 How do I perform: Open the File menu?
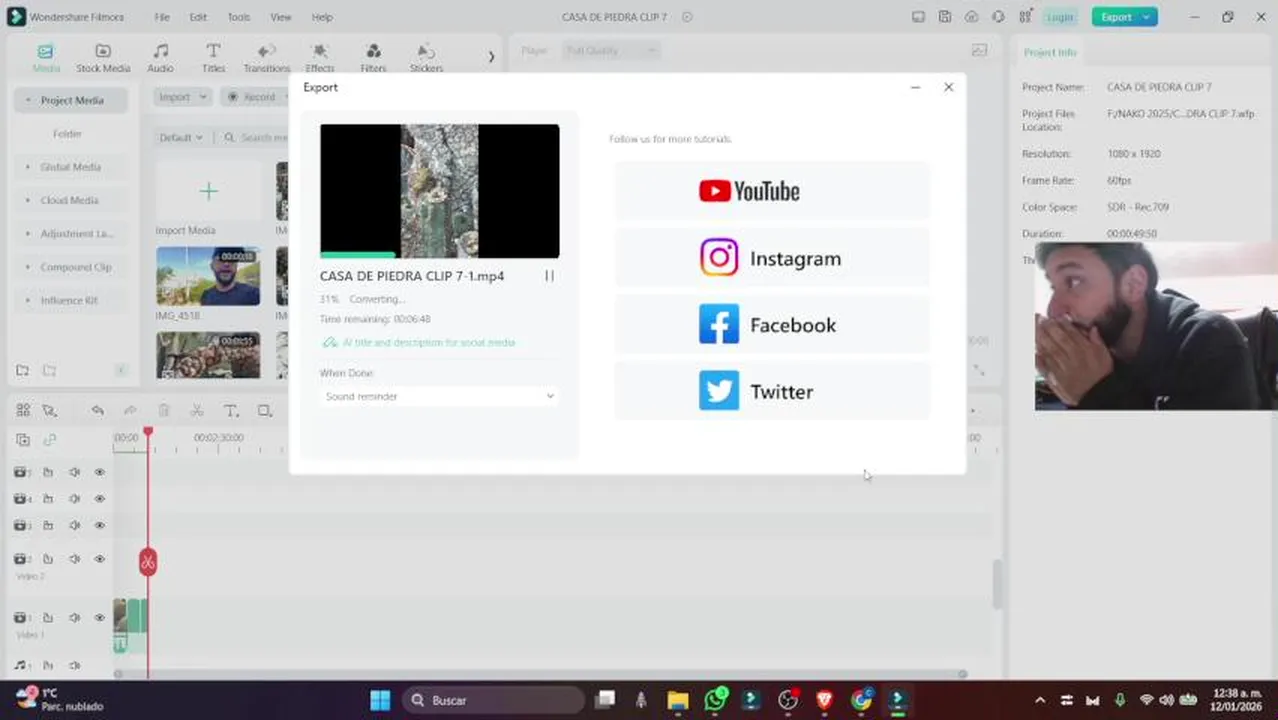pyautogui.click(x=162, y=17)
